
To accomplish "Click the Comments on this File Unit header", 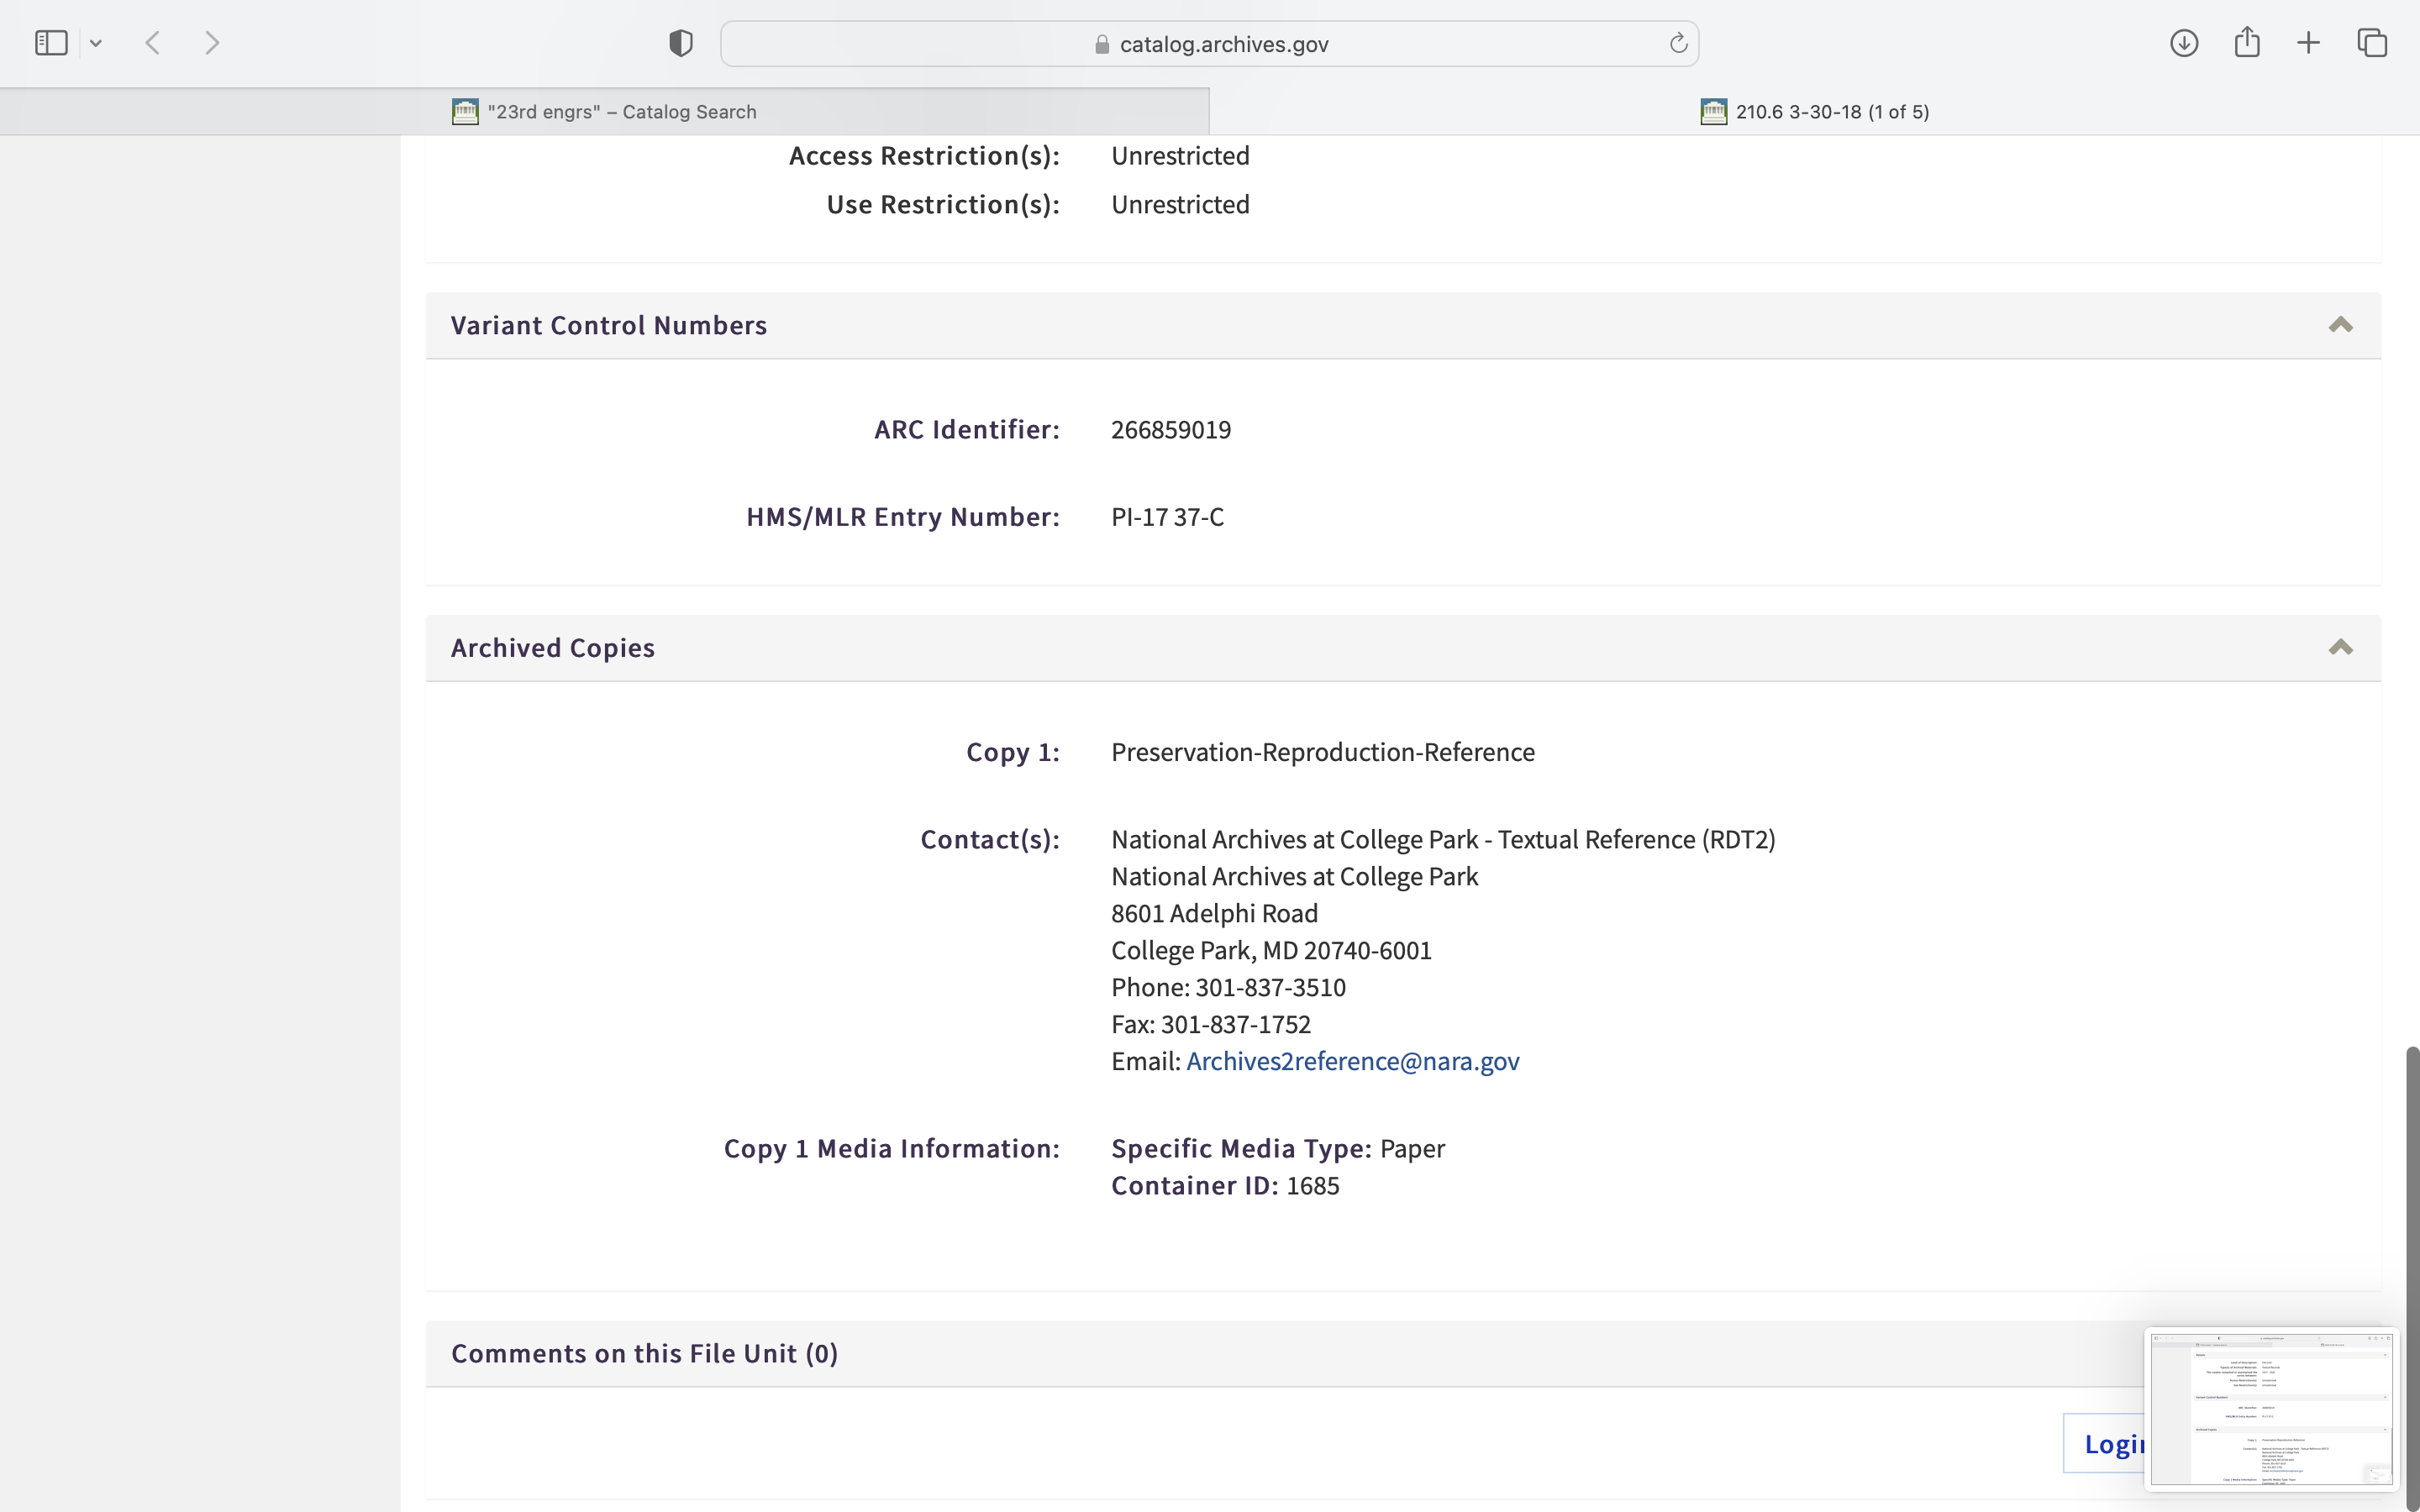I will tap(644, 1353).
